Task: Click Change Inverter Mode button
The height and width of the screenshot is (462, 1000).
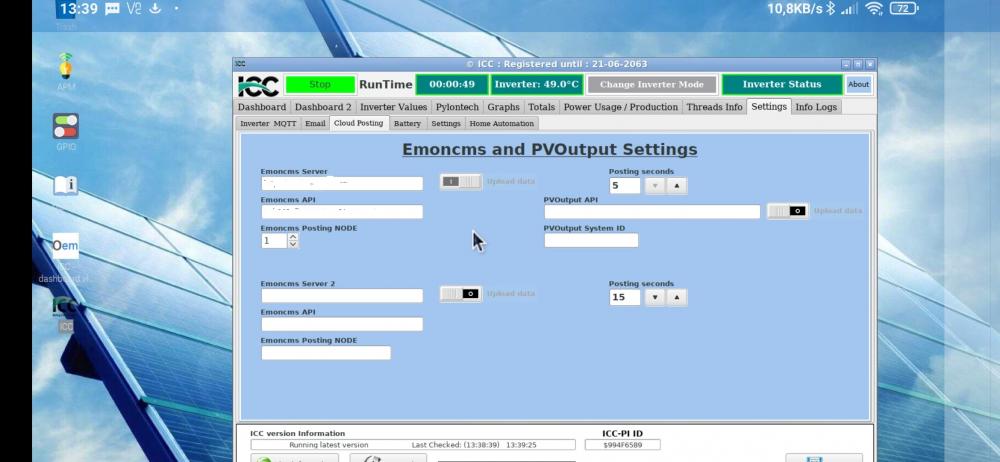Action: click(x=652, y=84)
